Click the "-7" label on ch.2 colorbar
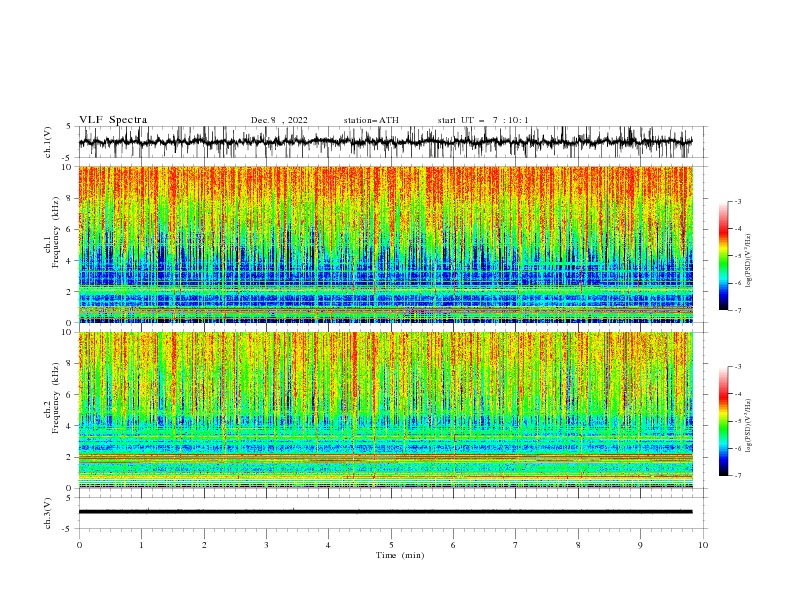The width and height of the screenshot is (792, 612). click(738, 476)
